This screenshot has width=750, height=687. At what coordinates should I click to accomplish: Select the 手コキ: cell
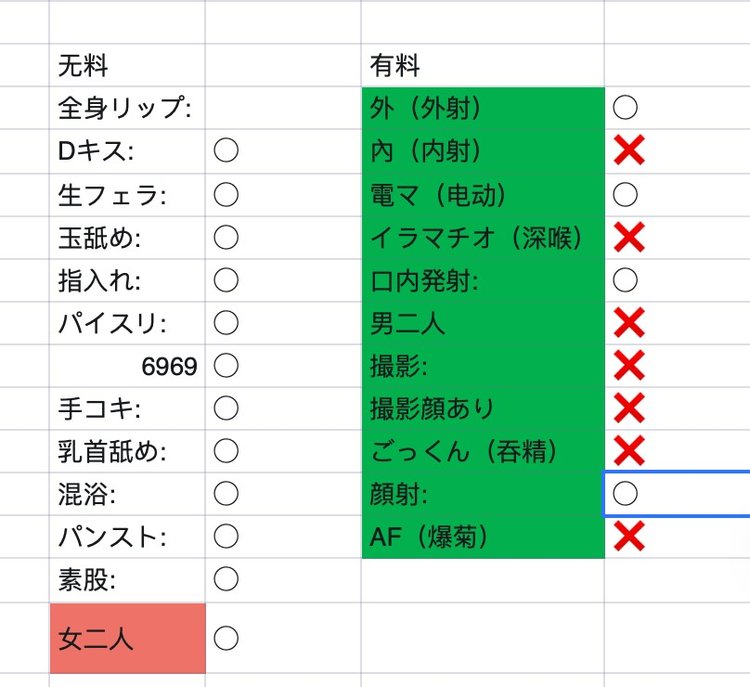point(127,408)
